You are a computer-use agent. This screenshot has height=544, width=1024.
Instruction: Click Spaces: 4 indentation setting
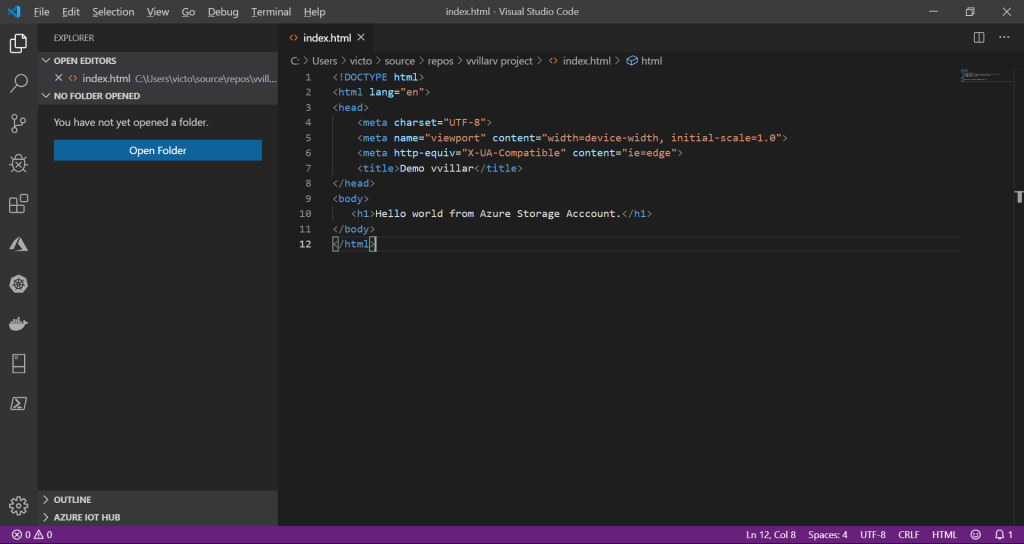(x=827, y=535)
